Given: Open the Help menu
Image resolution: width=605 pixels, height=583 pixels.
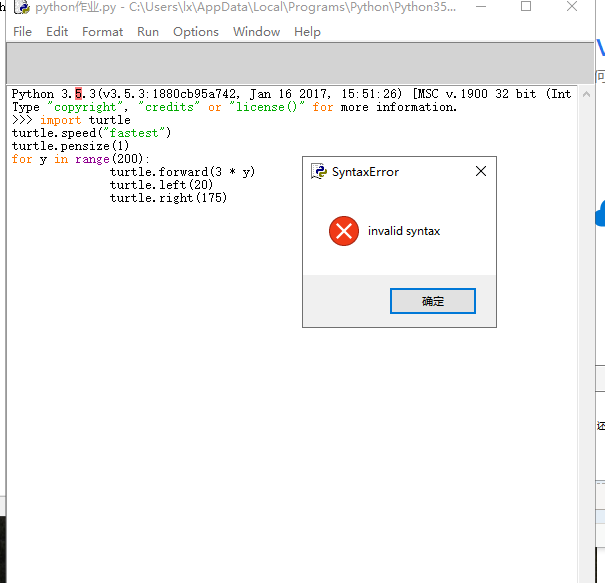Looking at the screenshot, I should [307, 32].
